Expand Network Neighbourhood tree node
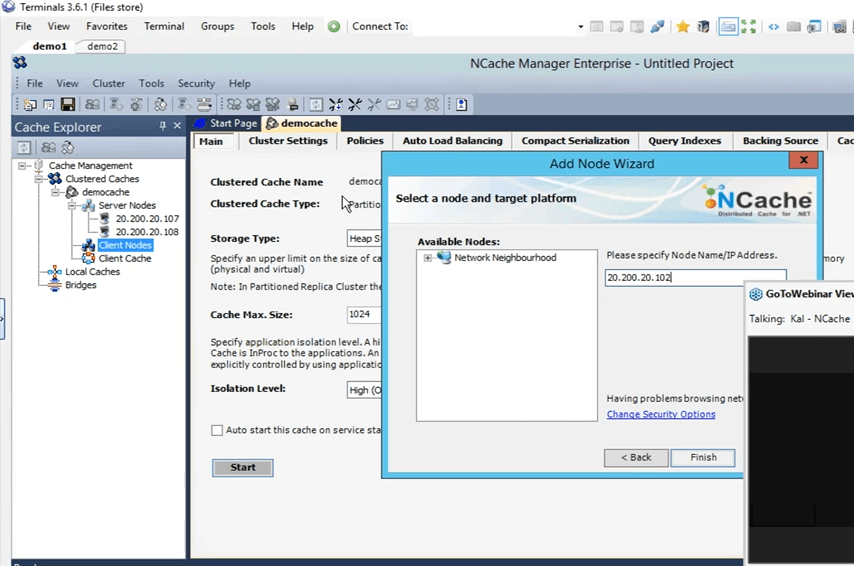 428,258
